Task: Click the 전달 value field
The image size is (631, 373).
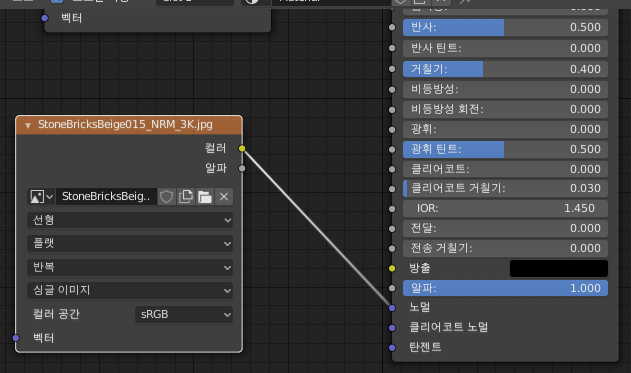Action: pos(505,228)
